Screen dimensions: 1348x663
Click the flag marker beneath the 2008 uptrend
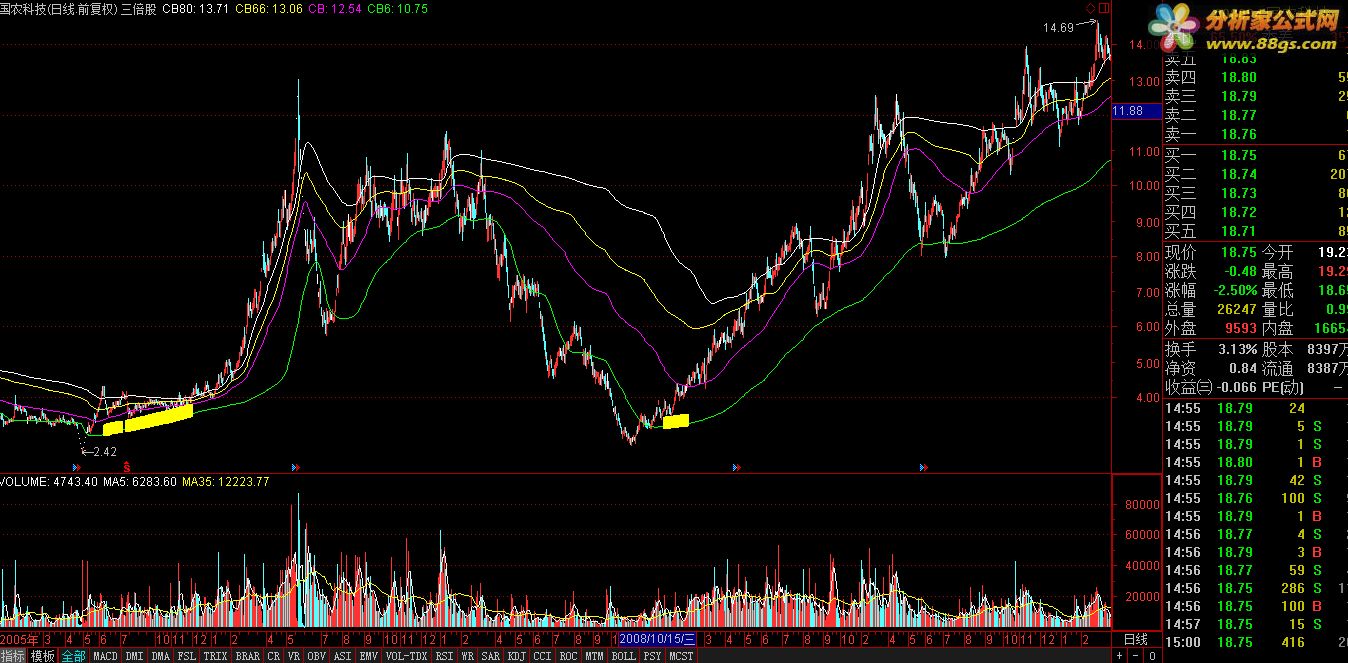(x=737, y=466)
